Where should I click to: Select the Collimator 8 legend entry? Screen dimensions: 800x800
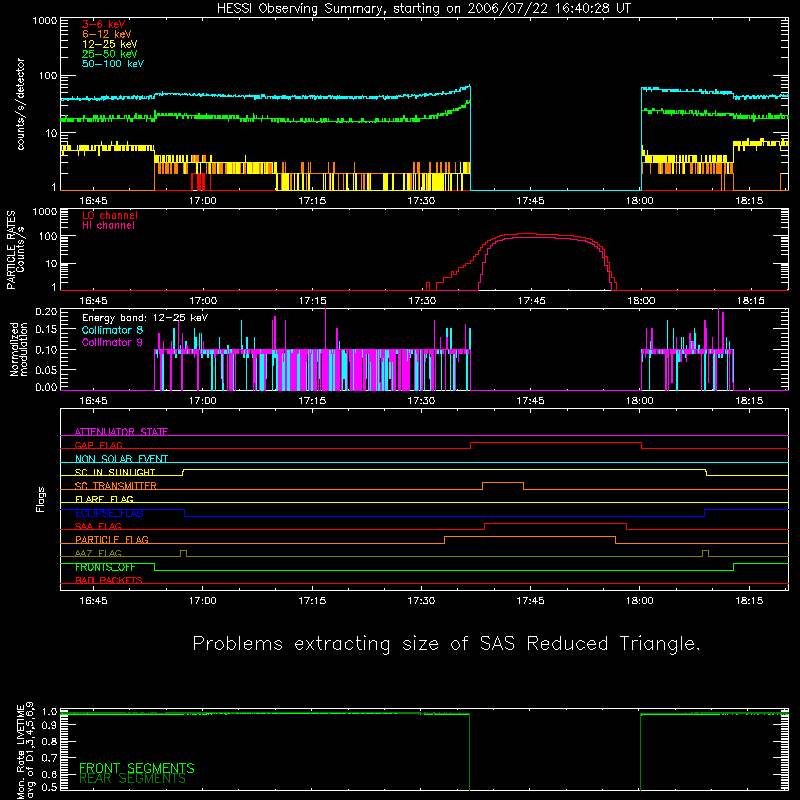(112, 330)
